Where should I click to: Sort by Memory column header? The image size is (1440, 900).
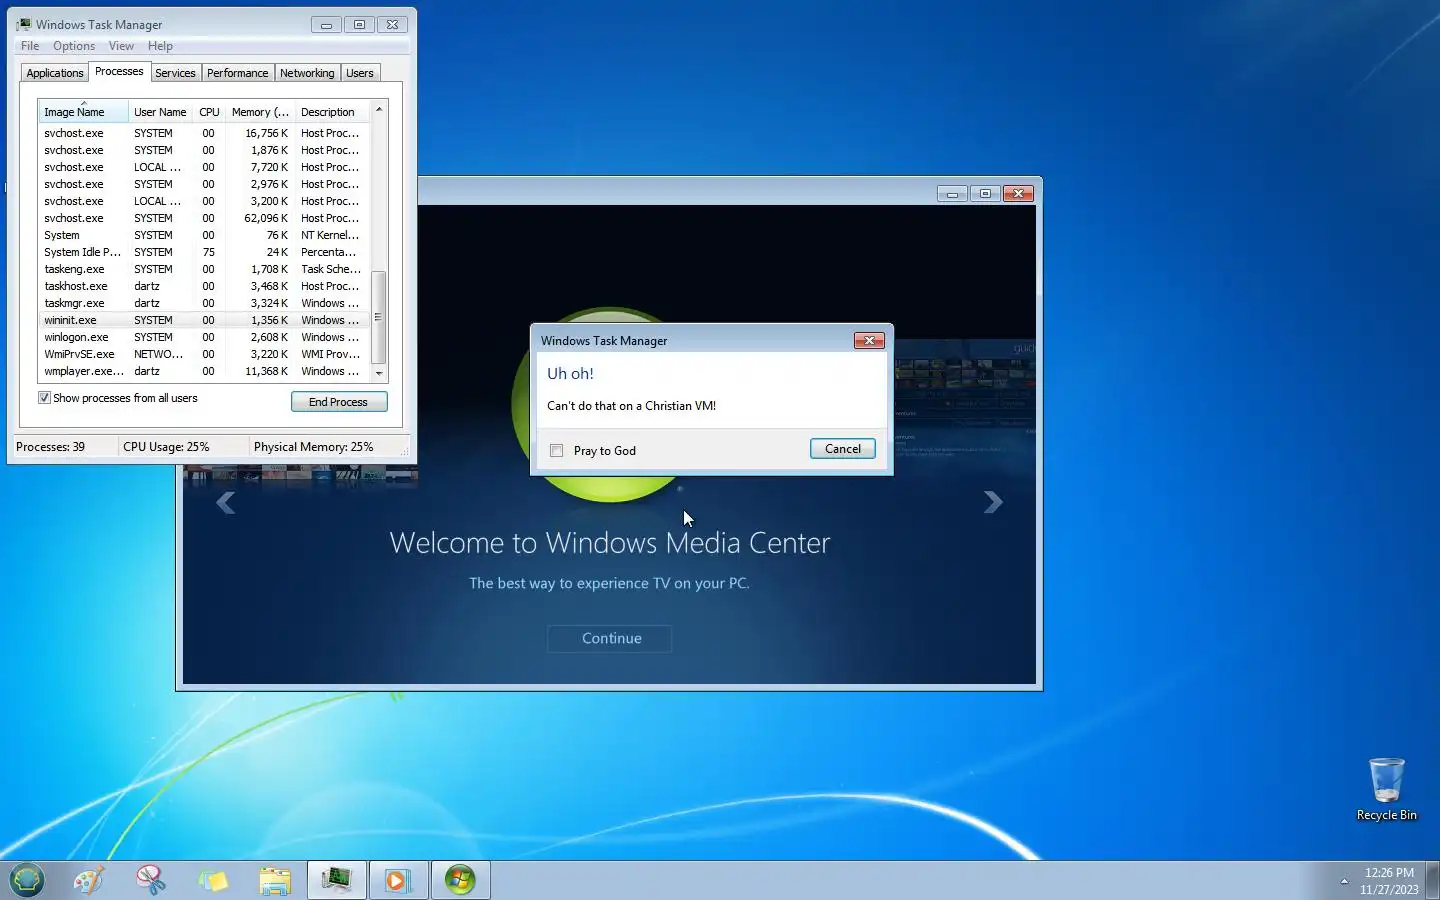[260, 112]
